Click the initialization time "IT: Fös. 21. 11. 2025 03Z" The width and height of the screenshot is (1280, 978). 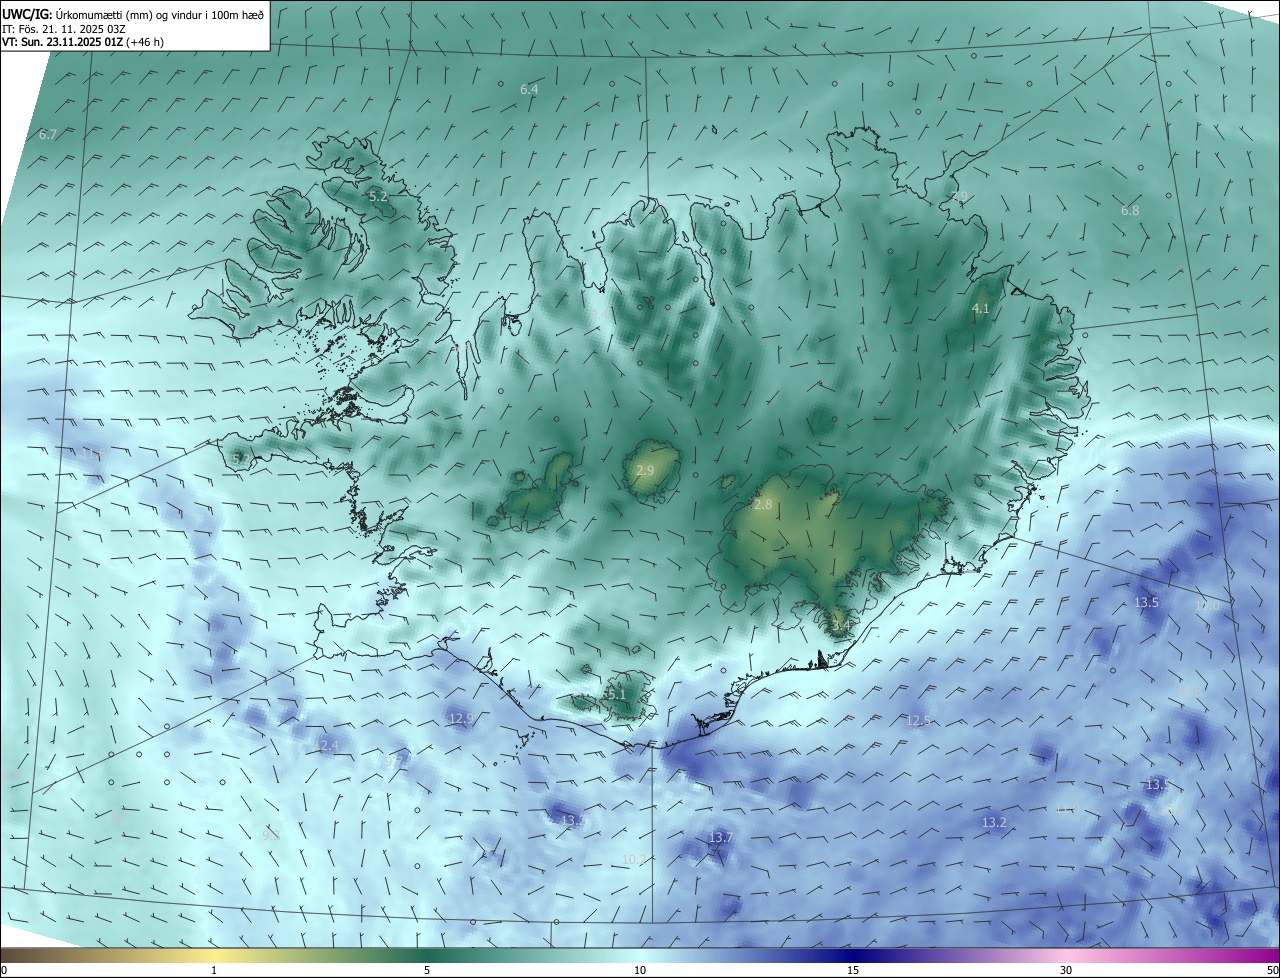[x=63, y=29]
